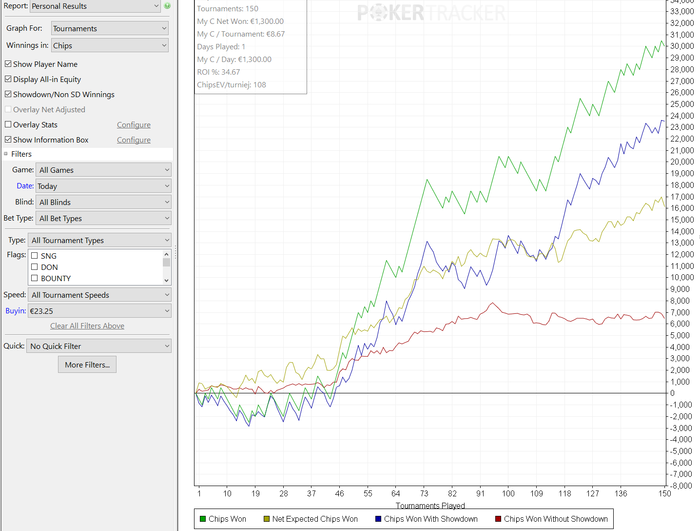Click the Tournaments Played axis title
The image size is (700, 531).
[430, 505]
